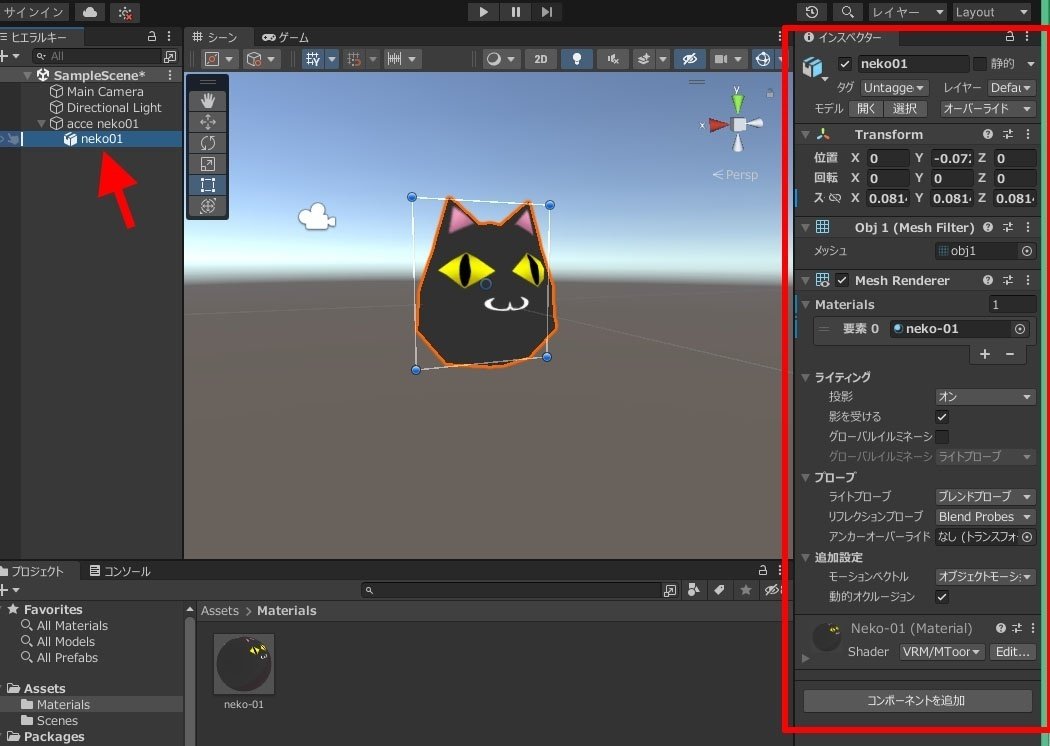Switch to the シーン tab
The image size is (1050, 746).
coord(215,37)
